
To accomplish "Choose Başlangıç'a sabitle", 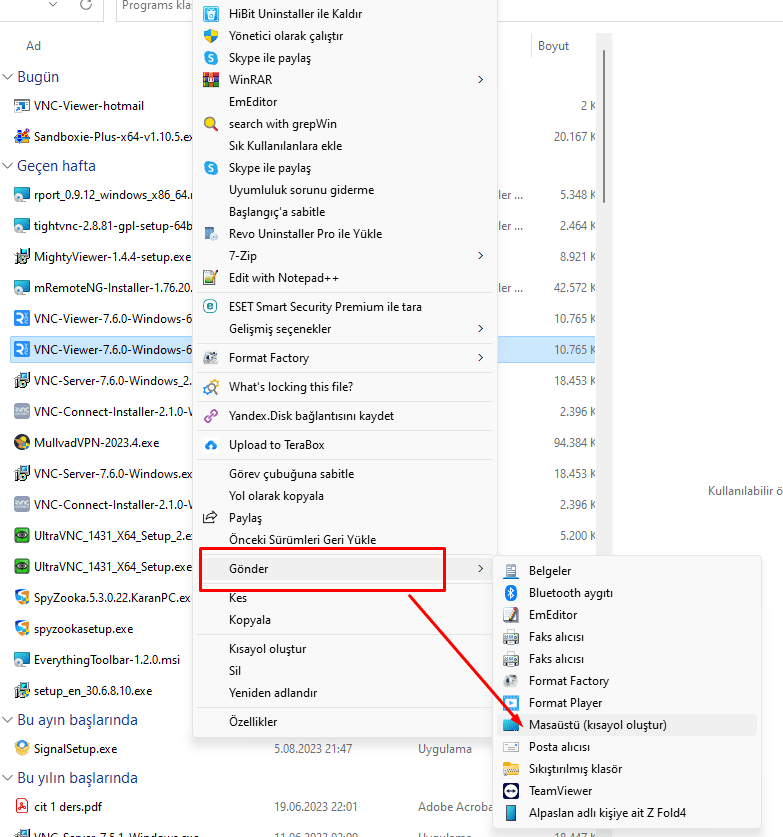I will tap(345, 212).
